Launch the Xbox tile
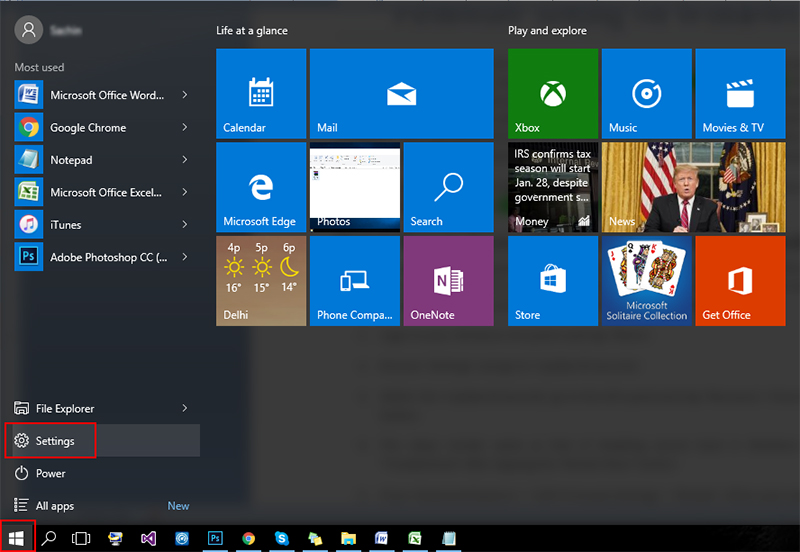 coord(553,93)
